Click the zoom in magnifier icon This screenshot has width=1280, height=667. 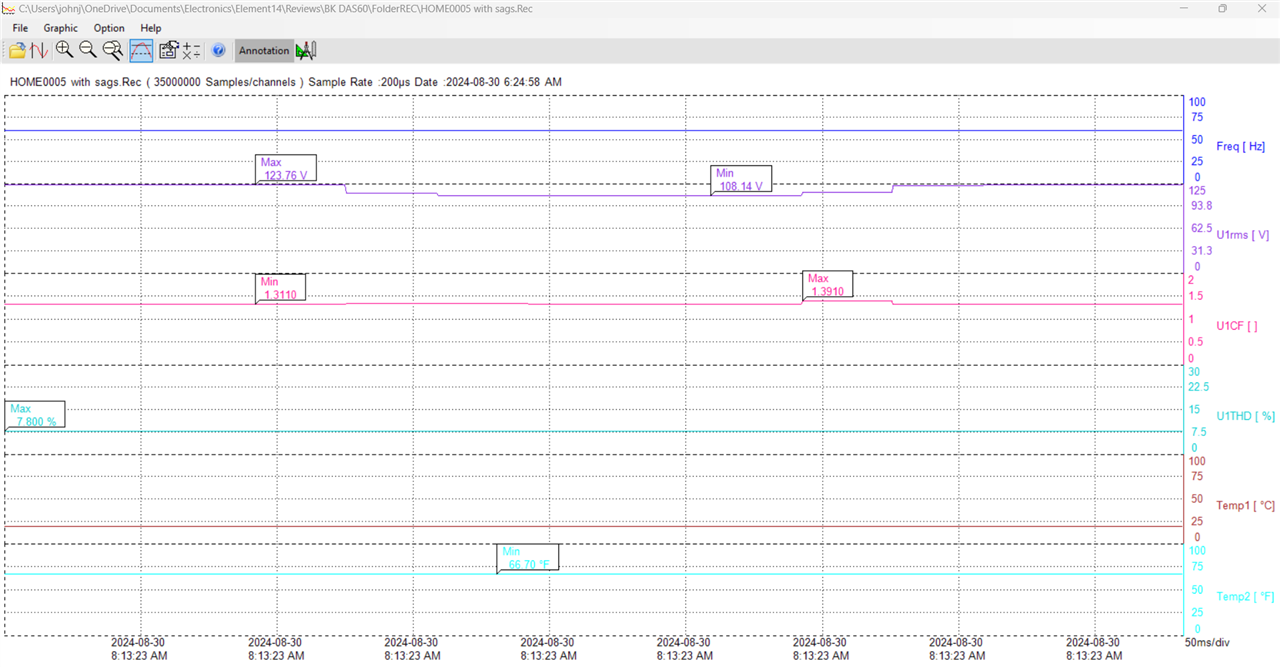(x=64, y=50)
